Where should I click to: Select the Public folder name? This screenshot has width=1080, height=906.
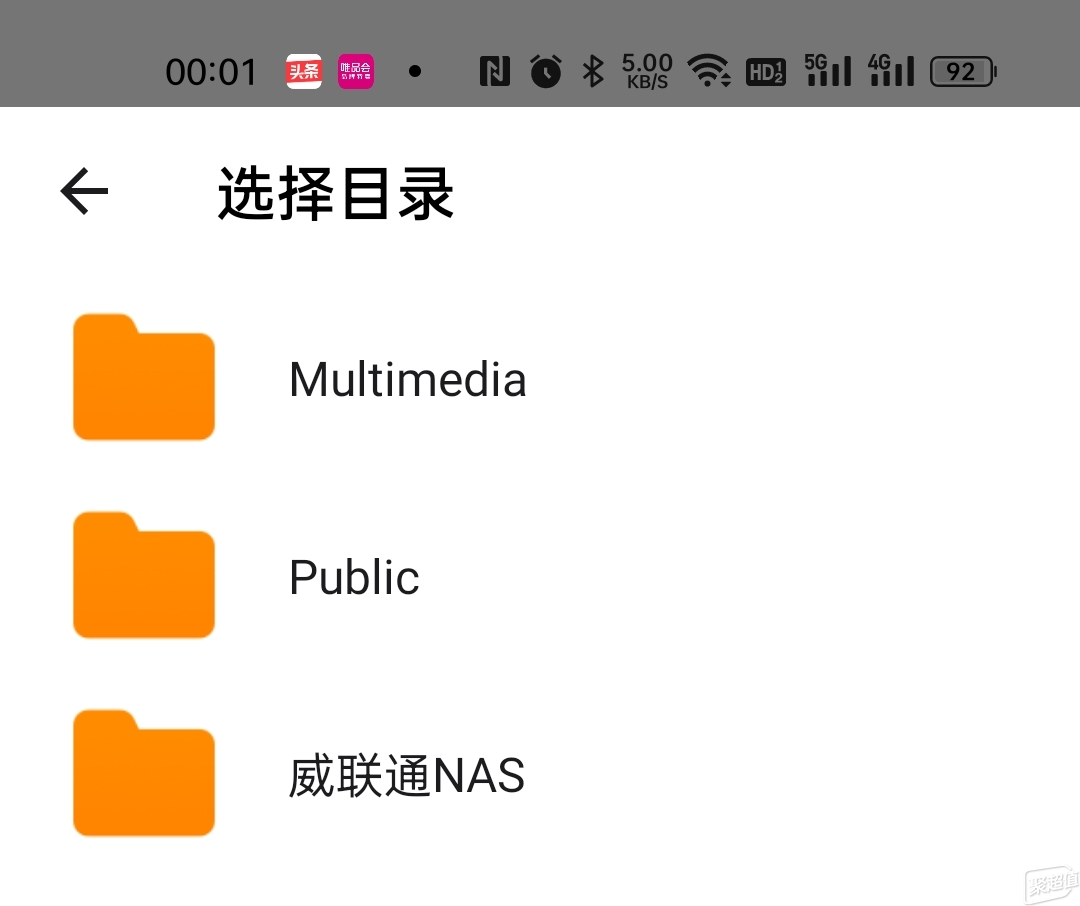click(354, 577)
